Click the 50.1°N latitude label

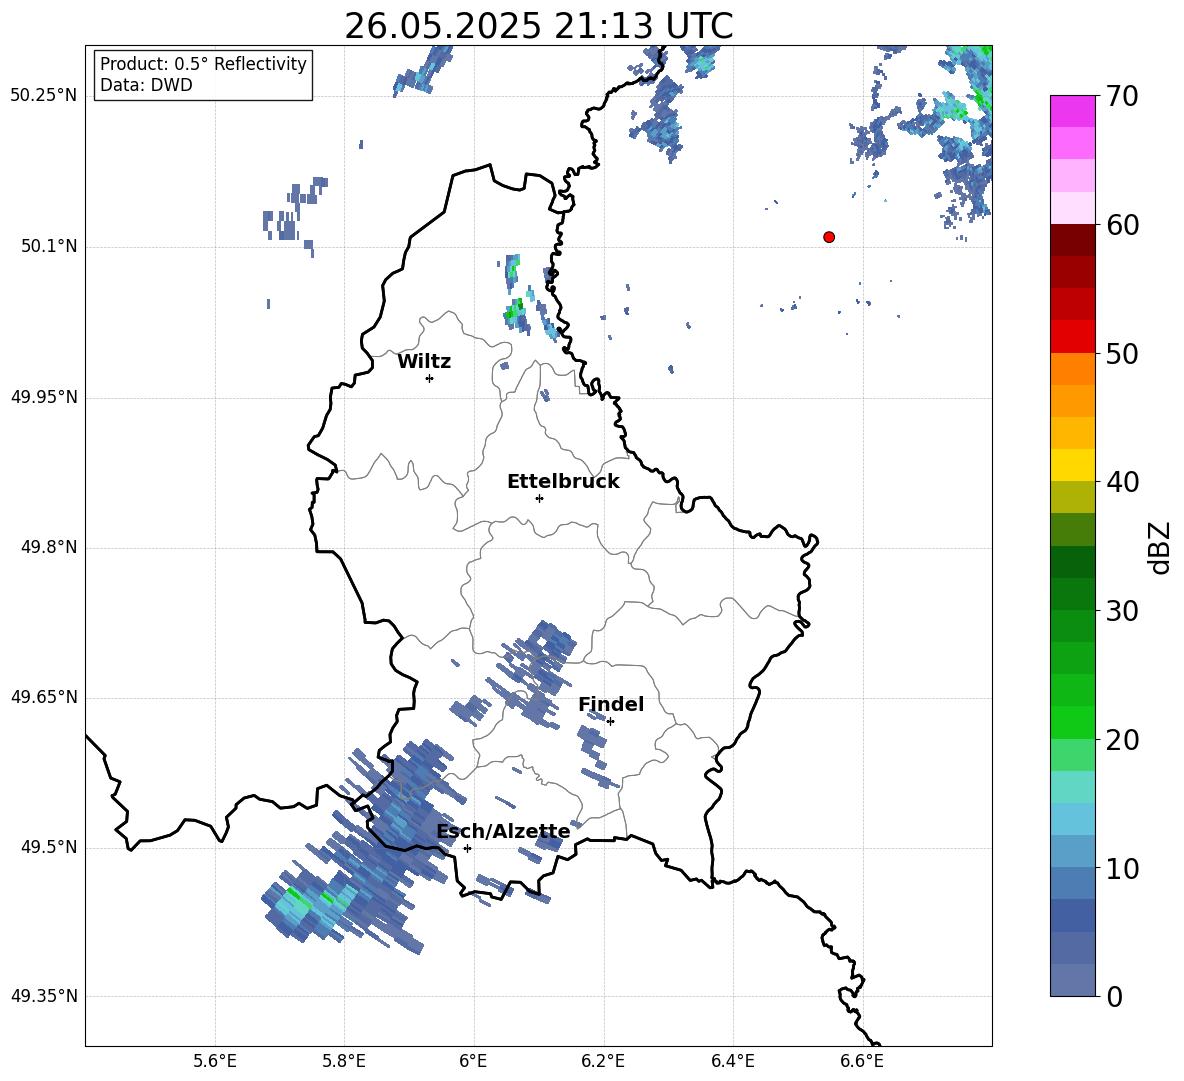pyautogui.click(x=49, y=246)
